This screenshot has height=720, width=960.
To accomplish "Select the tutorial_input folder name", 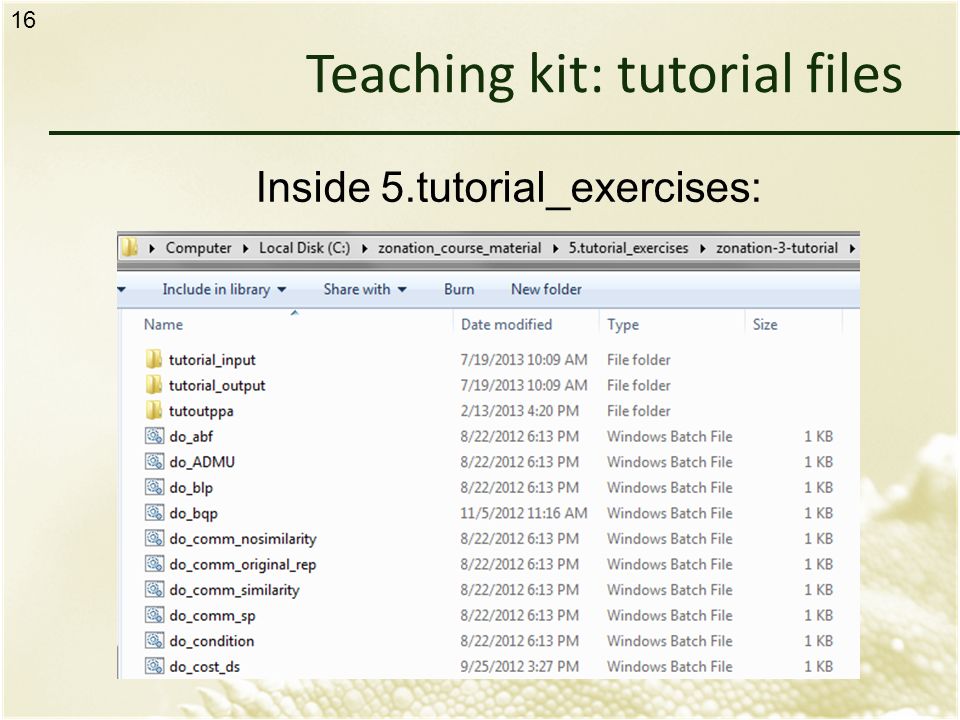I will (x=212, y=360).
